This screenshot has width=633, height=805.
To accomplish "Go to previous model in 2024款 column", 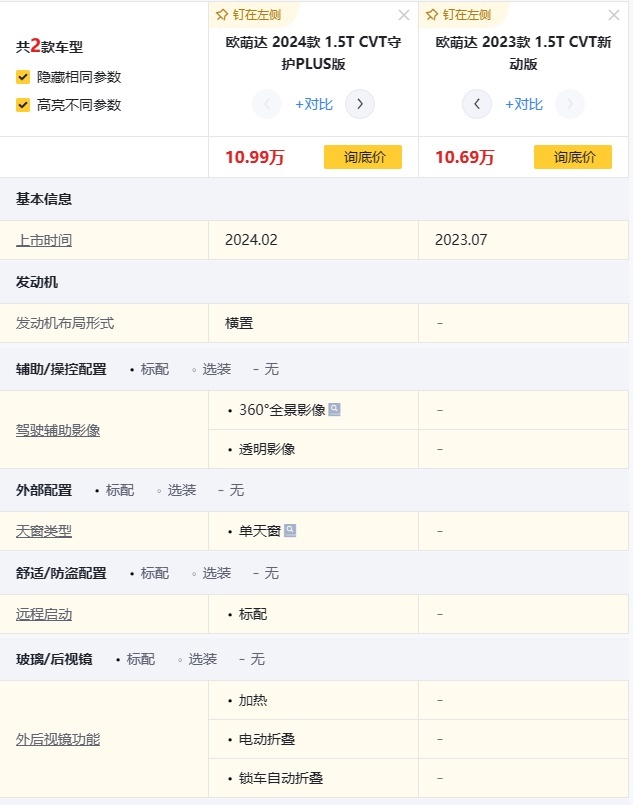I will 267,104.
